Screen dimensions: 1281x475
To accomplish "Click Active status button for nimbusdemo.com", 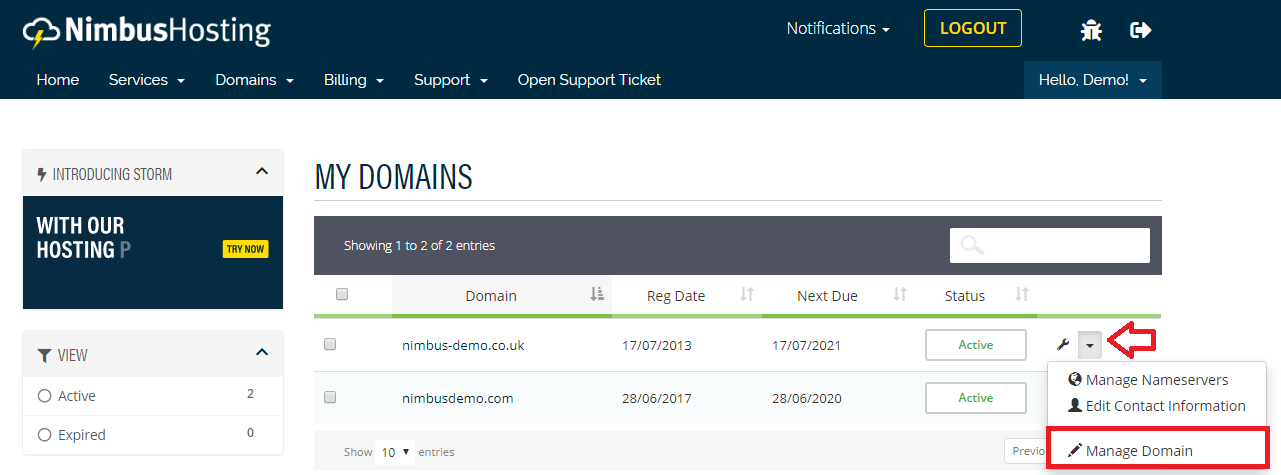I will click(x=976, y=398).
